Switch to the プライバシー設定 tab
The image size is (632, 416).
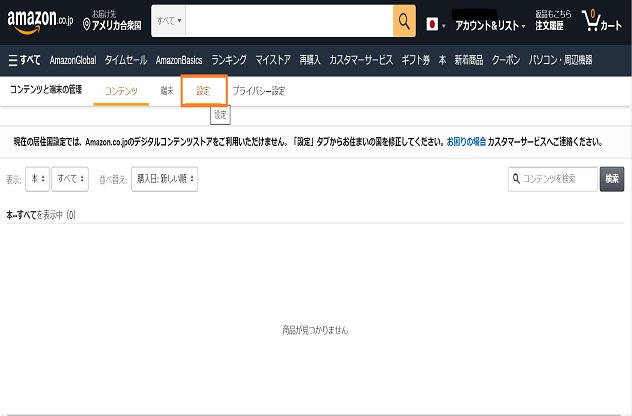[x=259, y=91]
